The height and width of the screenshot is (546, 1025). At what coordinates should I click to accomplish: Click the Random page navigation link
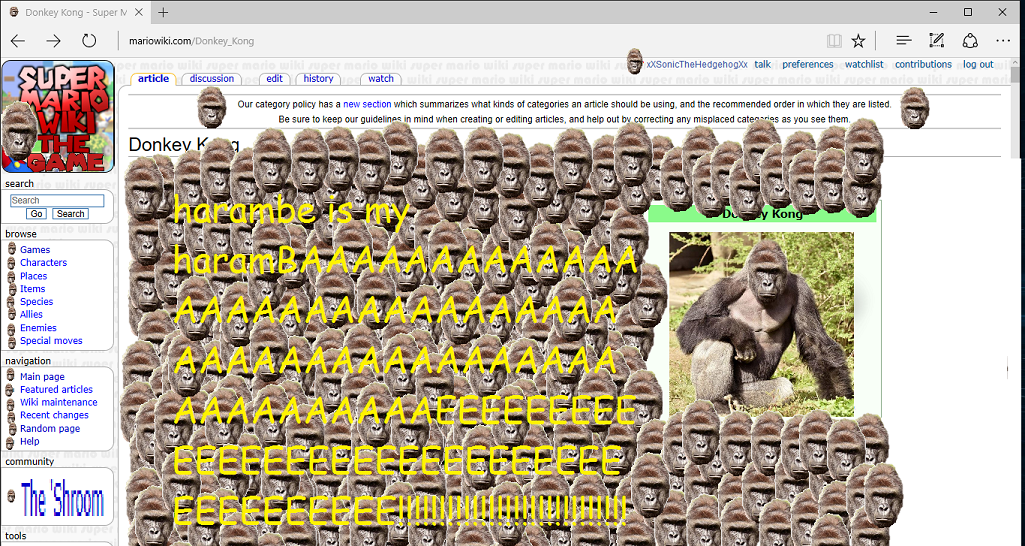(50, 428)
